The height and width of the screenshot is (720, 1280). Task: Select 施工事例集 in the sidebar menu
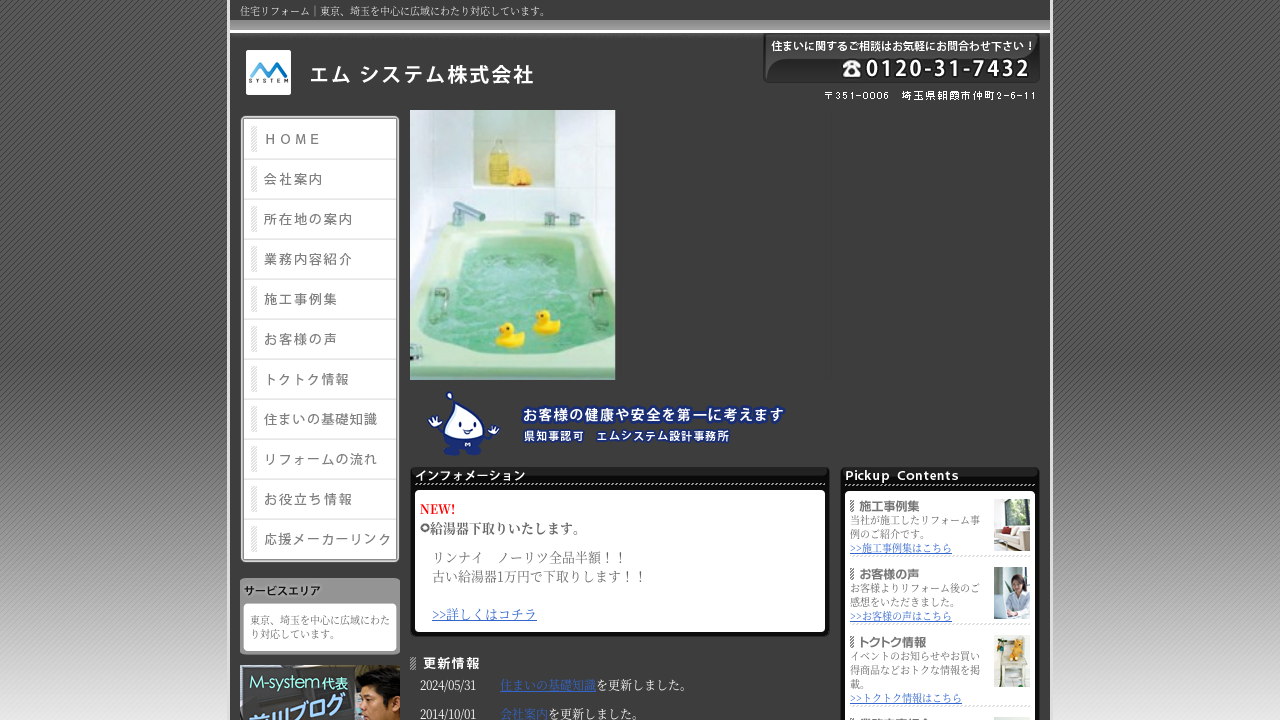pyautogui.click(x=320, y=299)
